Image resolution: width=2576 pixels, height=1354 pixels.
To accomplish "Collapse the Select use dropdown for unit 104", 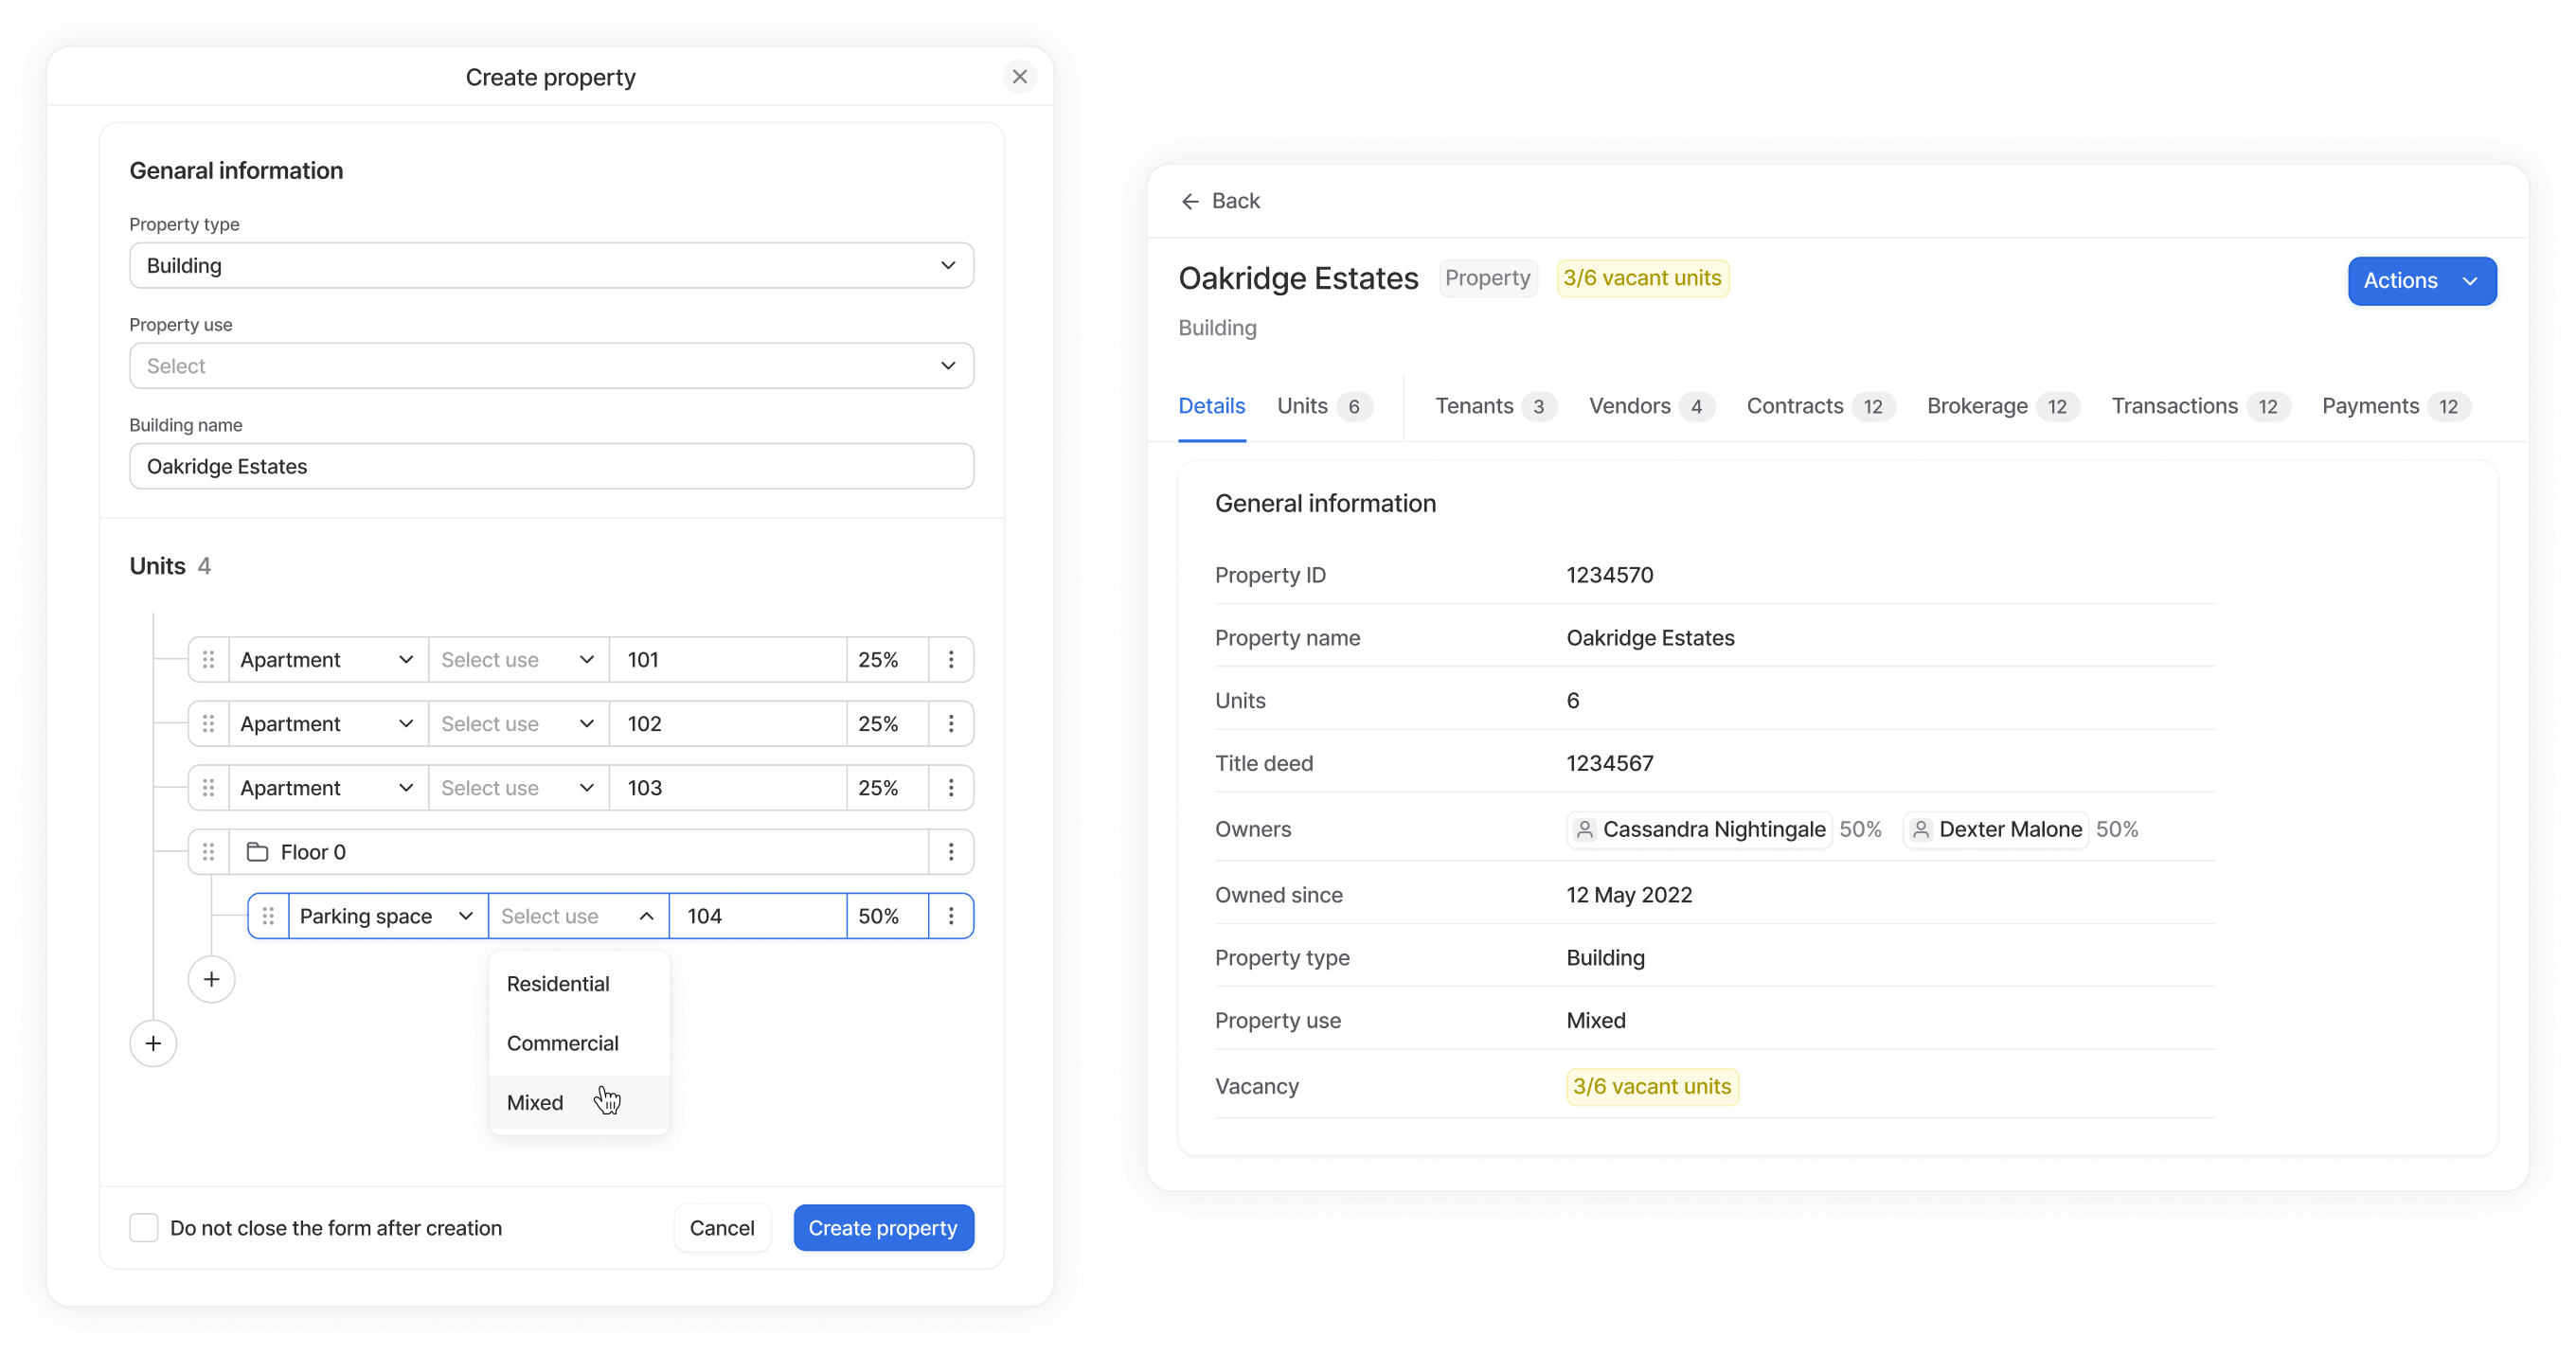I will coord(579,916).
